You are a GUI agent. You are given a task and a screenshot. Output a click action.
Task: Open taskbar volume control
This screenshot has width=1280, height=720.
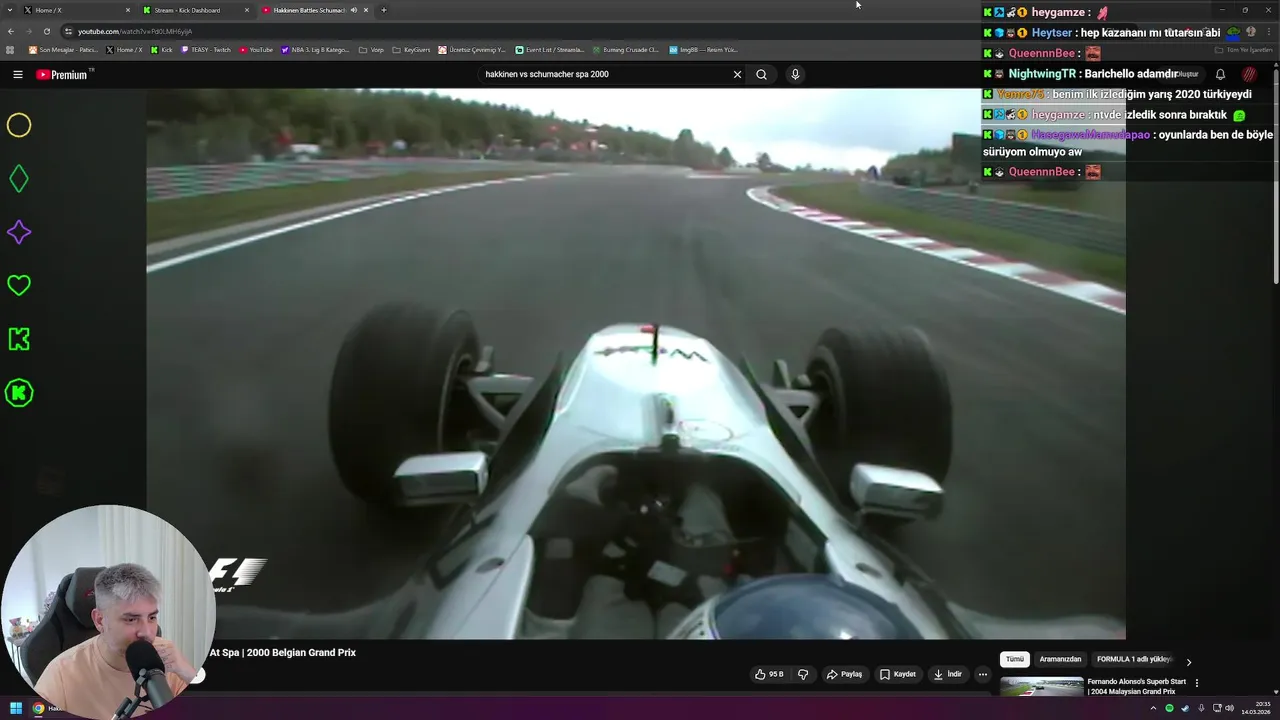pos(1229,708)
